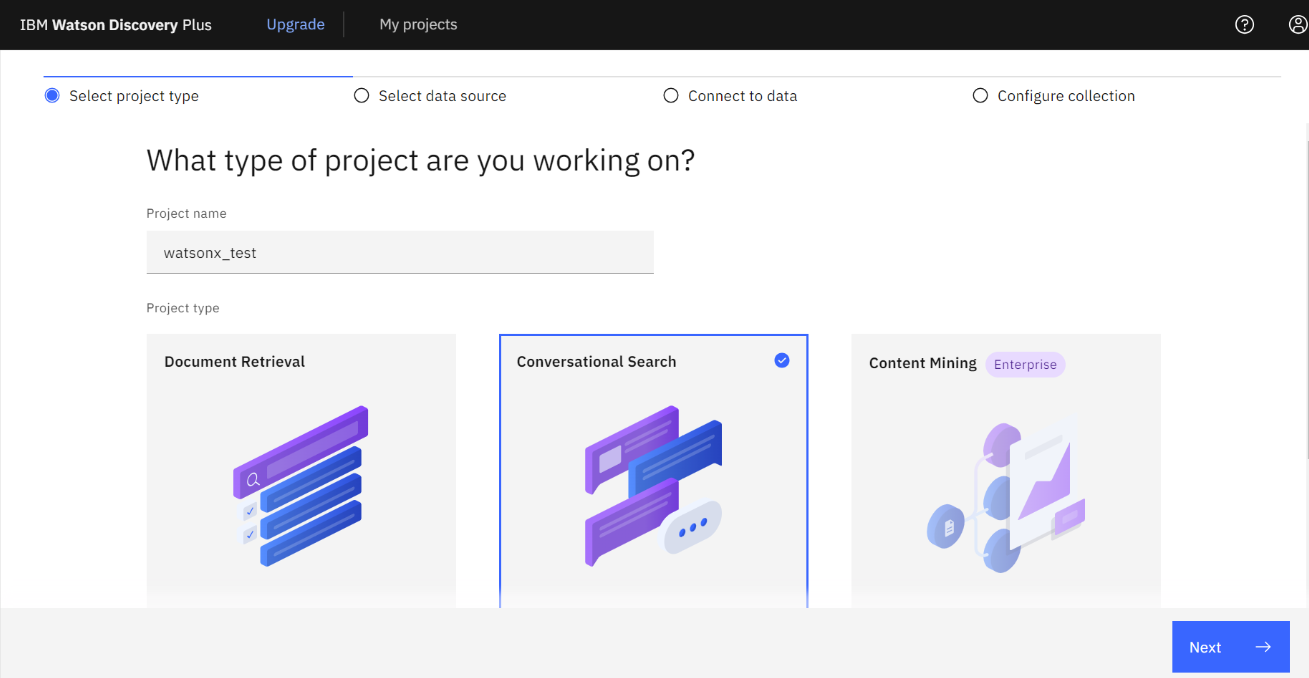Open the help question mark icon

pyautogui.click(x=1244, y=25)
